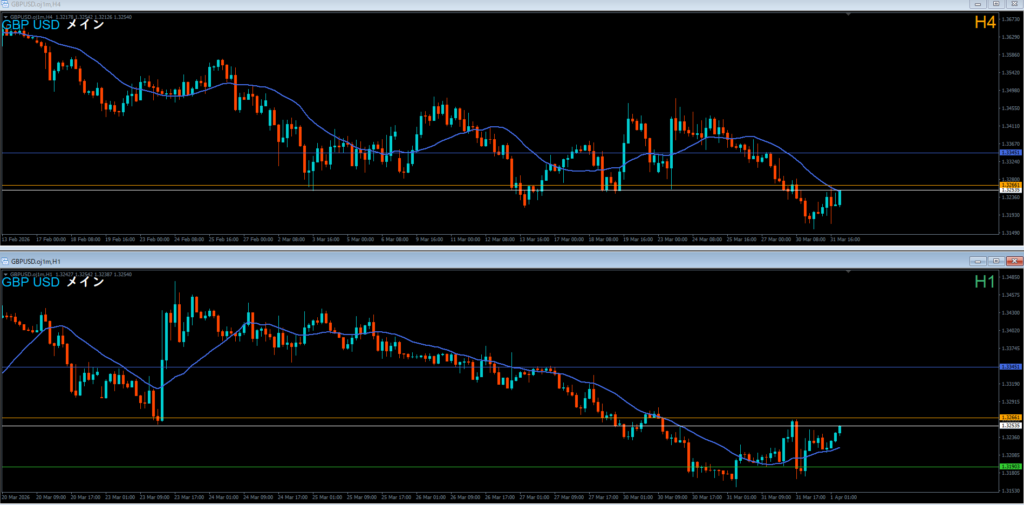This screenshot has height=505, width=1024.
Task: Click the H4 chart window title bar icon
Action: [x=7, y=5]
